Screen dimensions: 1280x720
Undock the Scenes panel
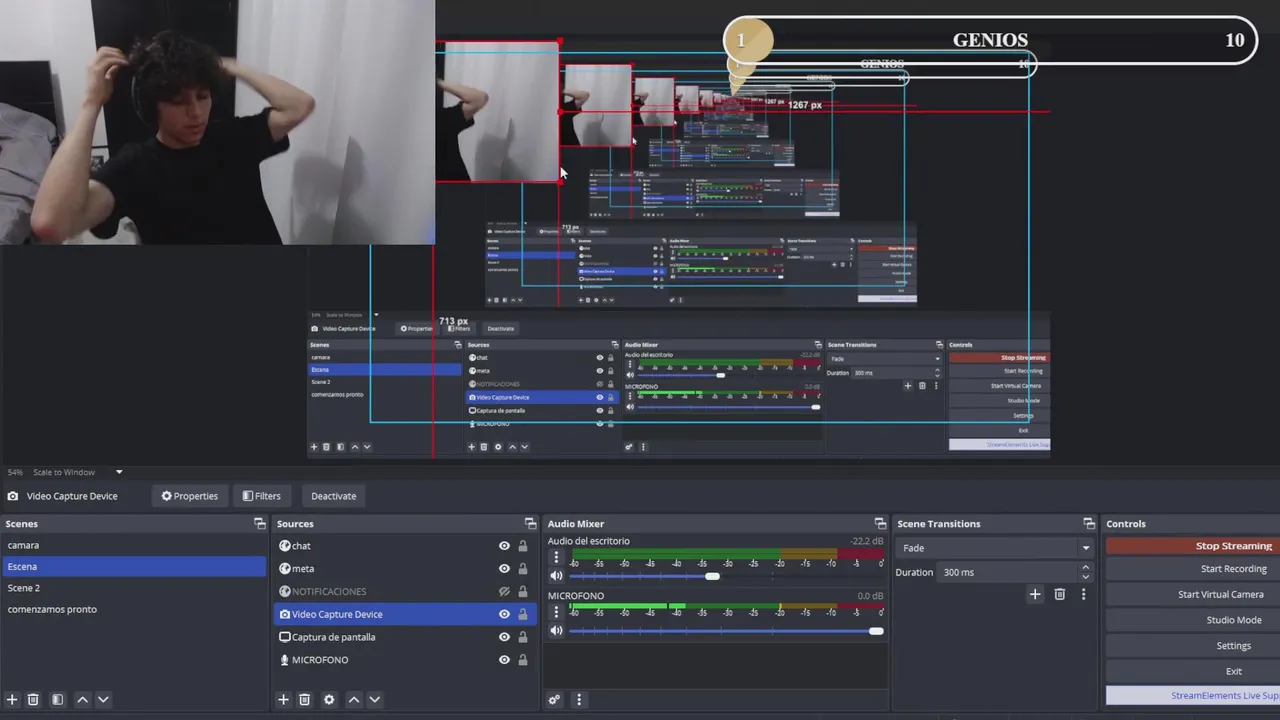pos(260,524)
